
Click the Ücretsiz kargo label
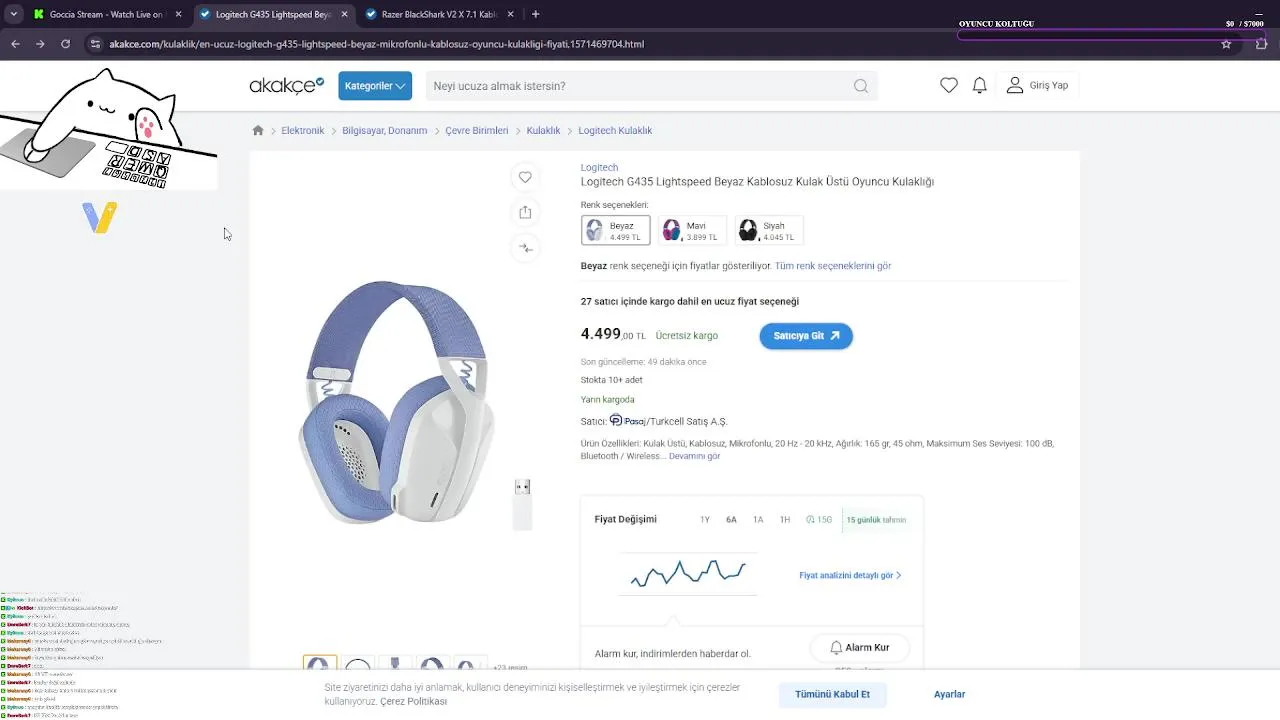pyautogui.click(x=687, y=336)
